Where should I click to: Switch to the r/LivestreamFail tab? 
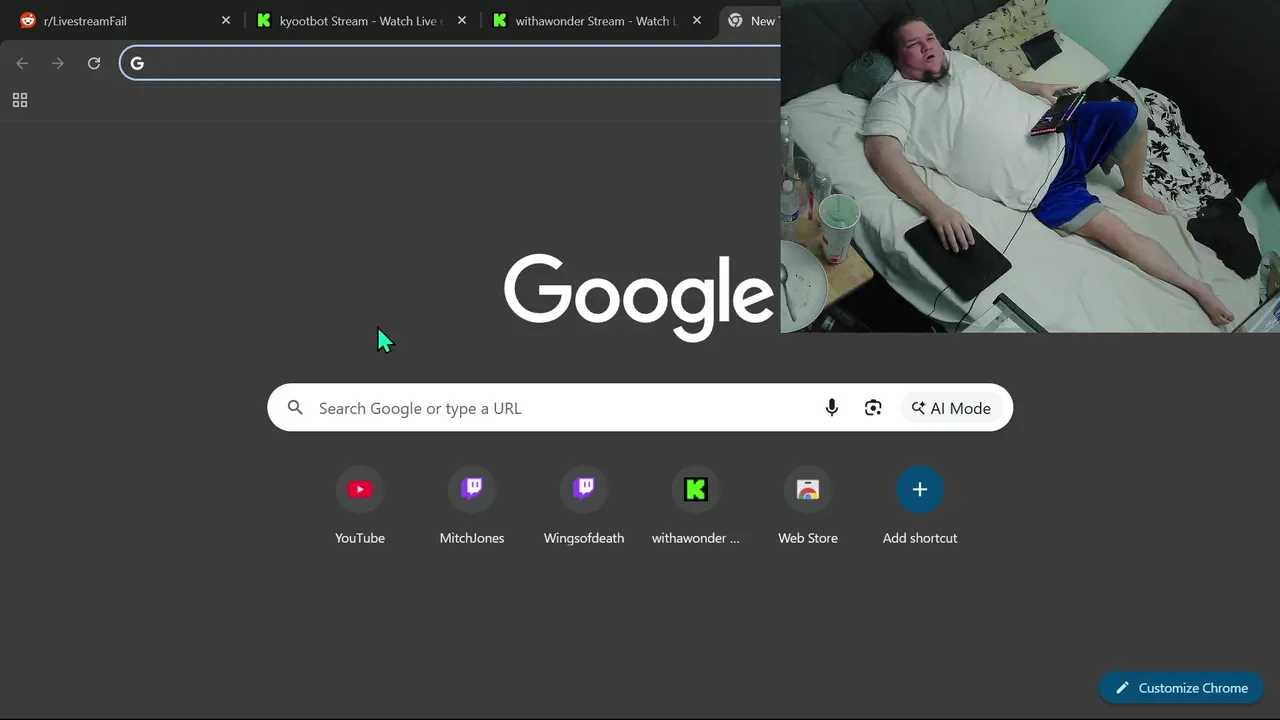(x=124, y=21)
